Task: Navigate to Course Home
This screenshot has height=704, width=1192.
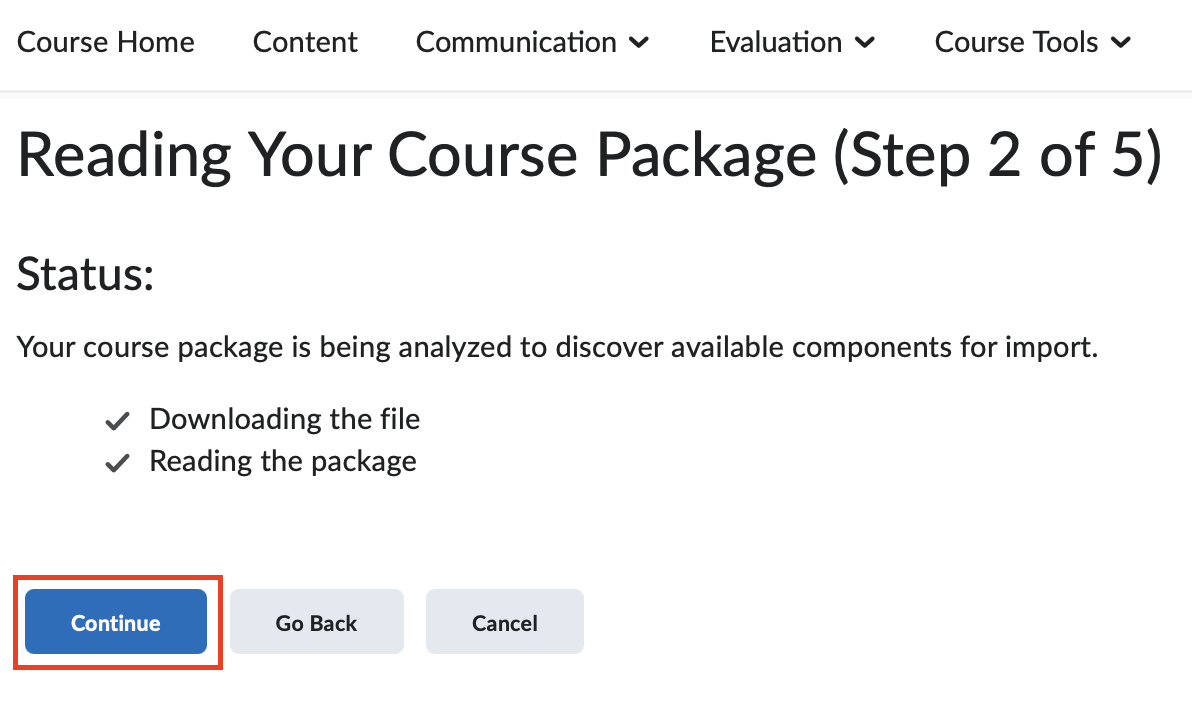Action: pyautogui.click(x=105, y=42)
